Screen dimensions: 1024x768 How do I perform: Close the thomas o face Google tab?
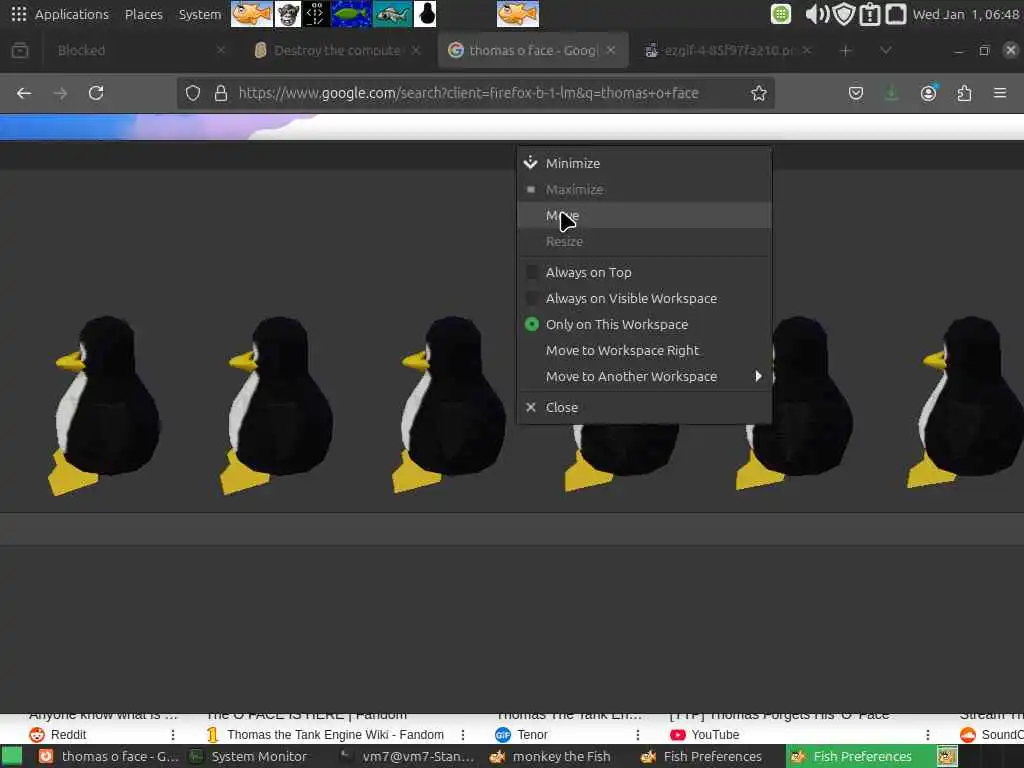(x=611, y=50)
